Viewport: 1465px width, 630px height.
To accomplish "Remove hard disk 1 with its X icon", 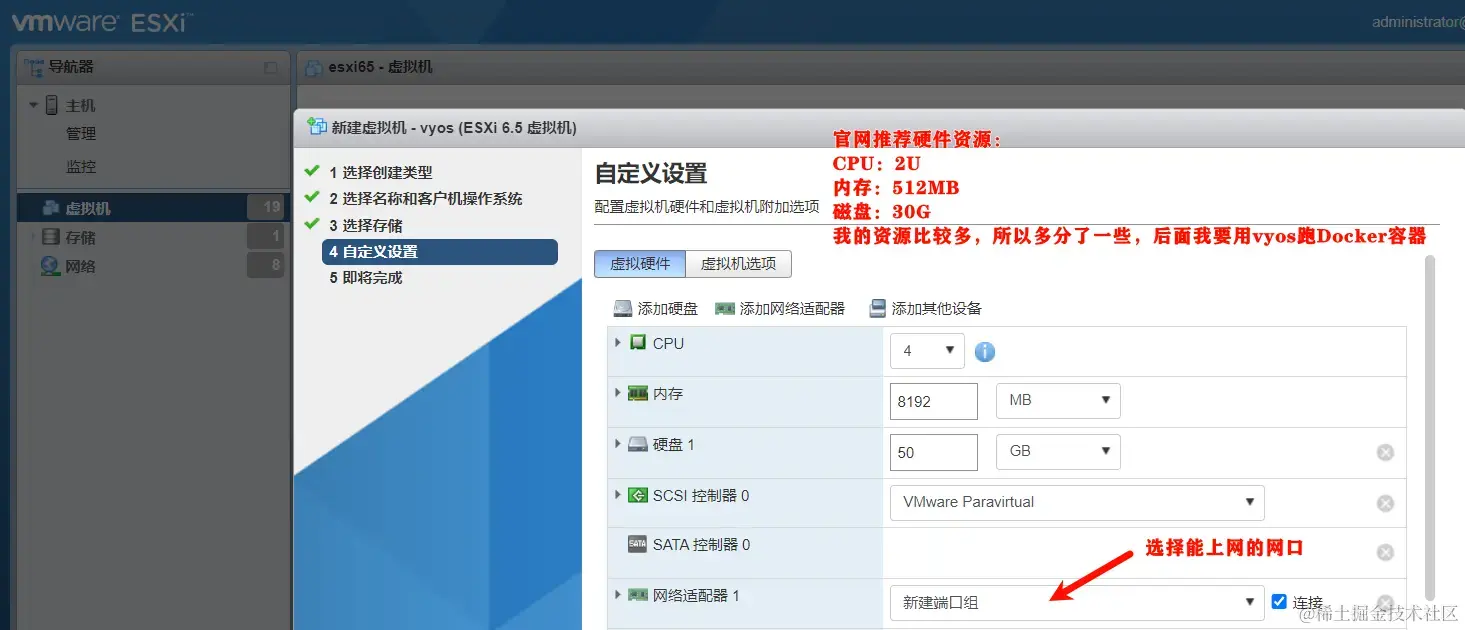I will pos(1385,452).
